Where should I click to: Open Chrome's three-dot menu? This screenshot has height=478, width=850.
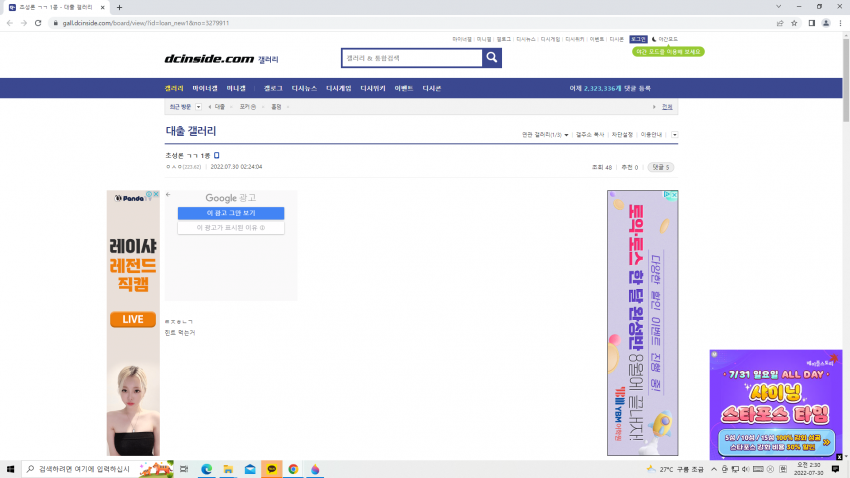click(840, 23)
